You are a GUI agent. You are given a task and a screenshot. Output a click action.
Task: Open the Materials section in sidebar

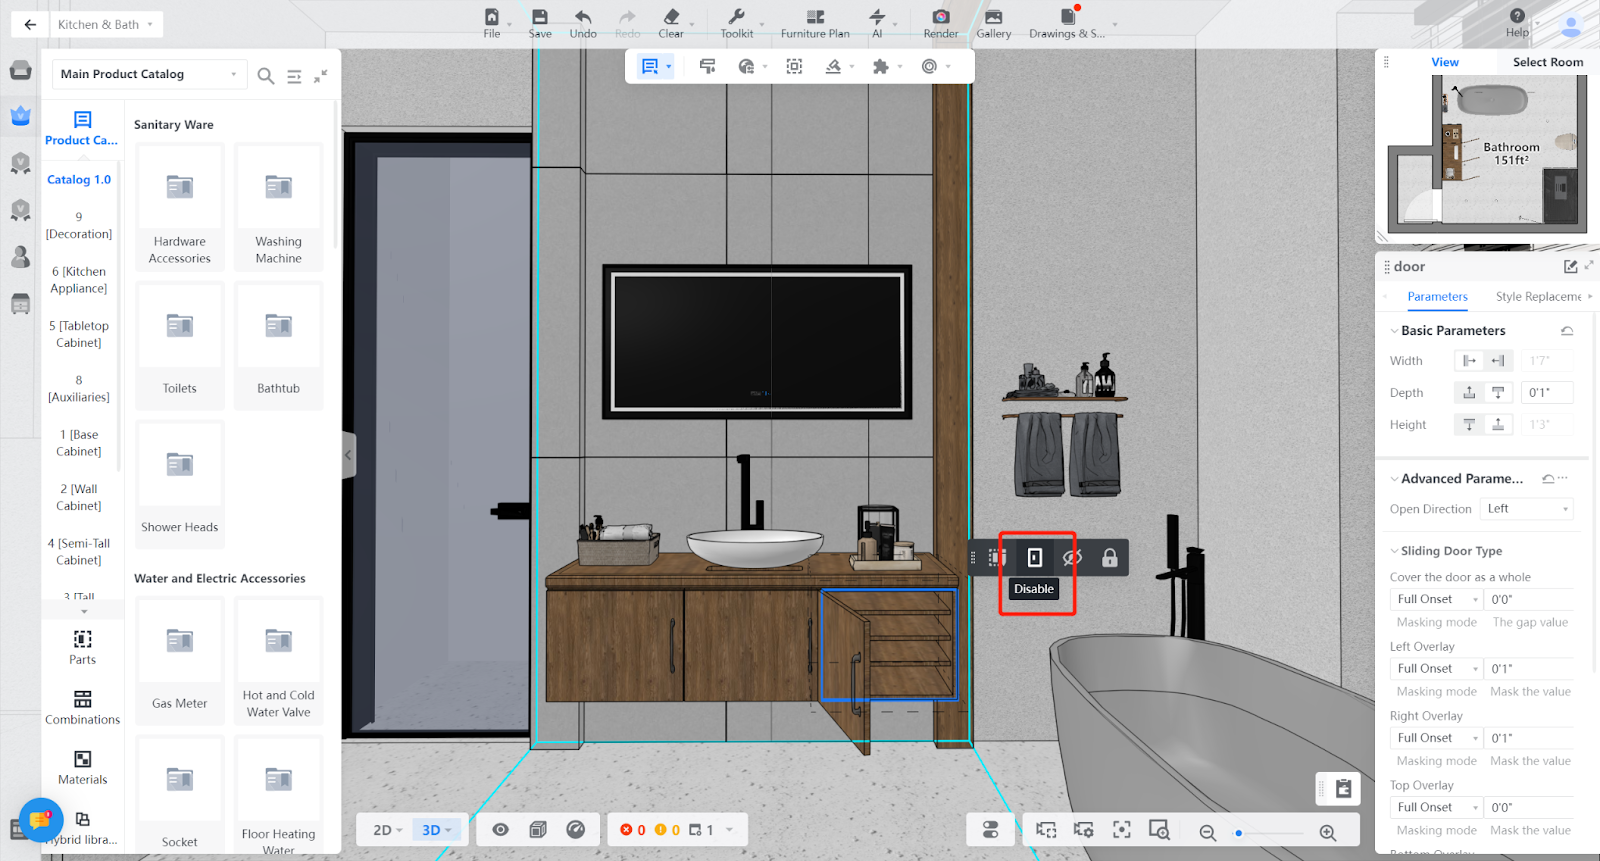coord(83,767)
